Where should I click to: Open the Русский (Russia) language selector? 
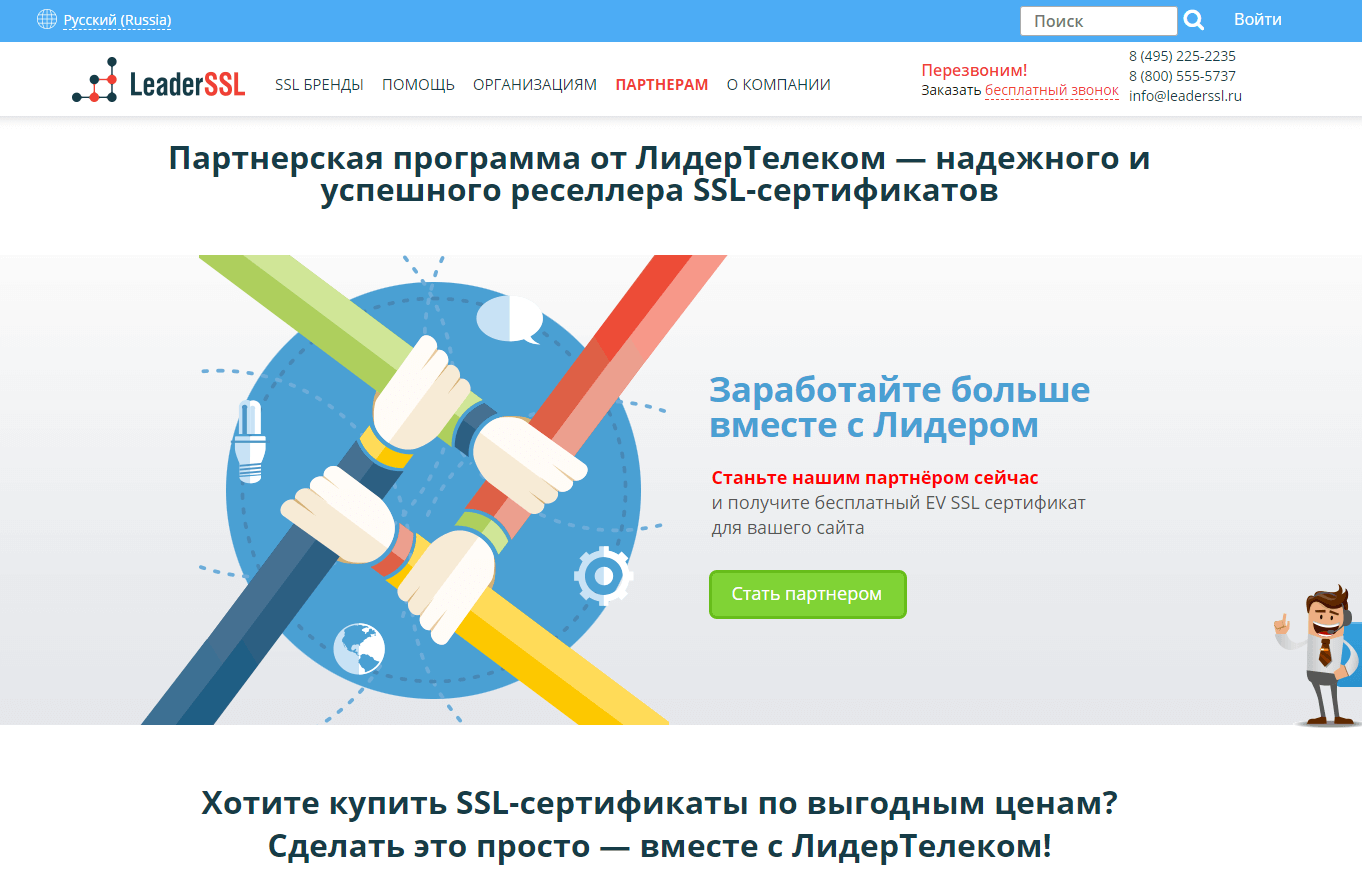point(117,20)
